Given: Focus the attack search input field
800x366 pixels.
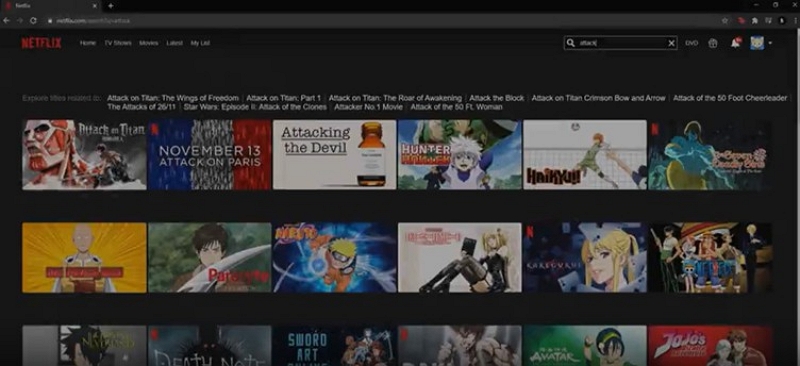Looking at the screenshot, I should tap(621, 43).
